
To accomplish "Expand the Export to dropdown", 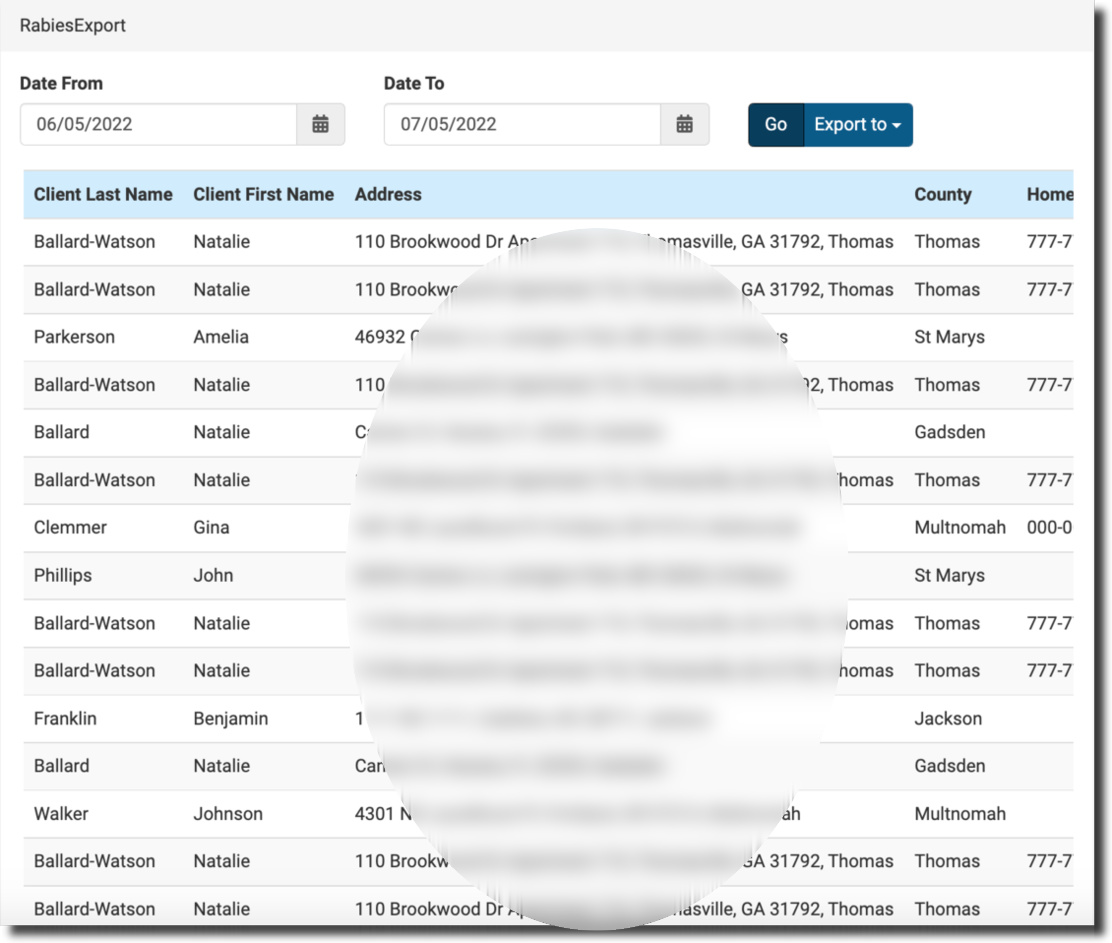I will pos(858,124).
